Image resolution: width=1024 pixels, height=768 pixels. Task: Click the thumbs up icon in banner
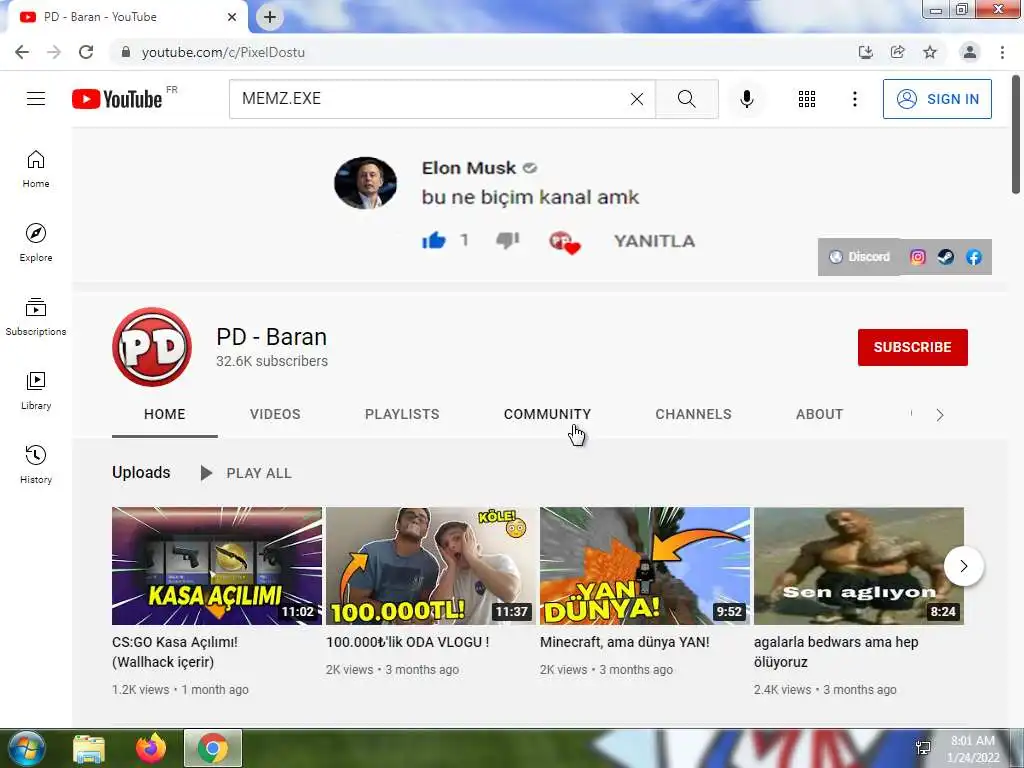tap(434, 240)
